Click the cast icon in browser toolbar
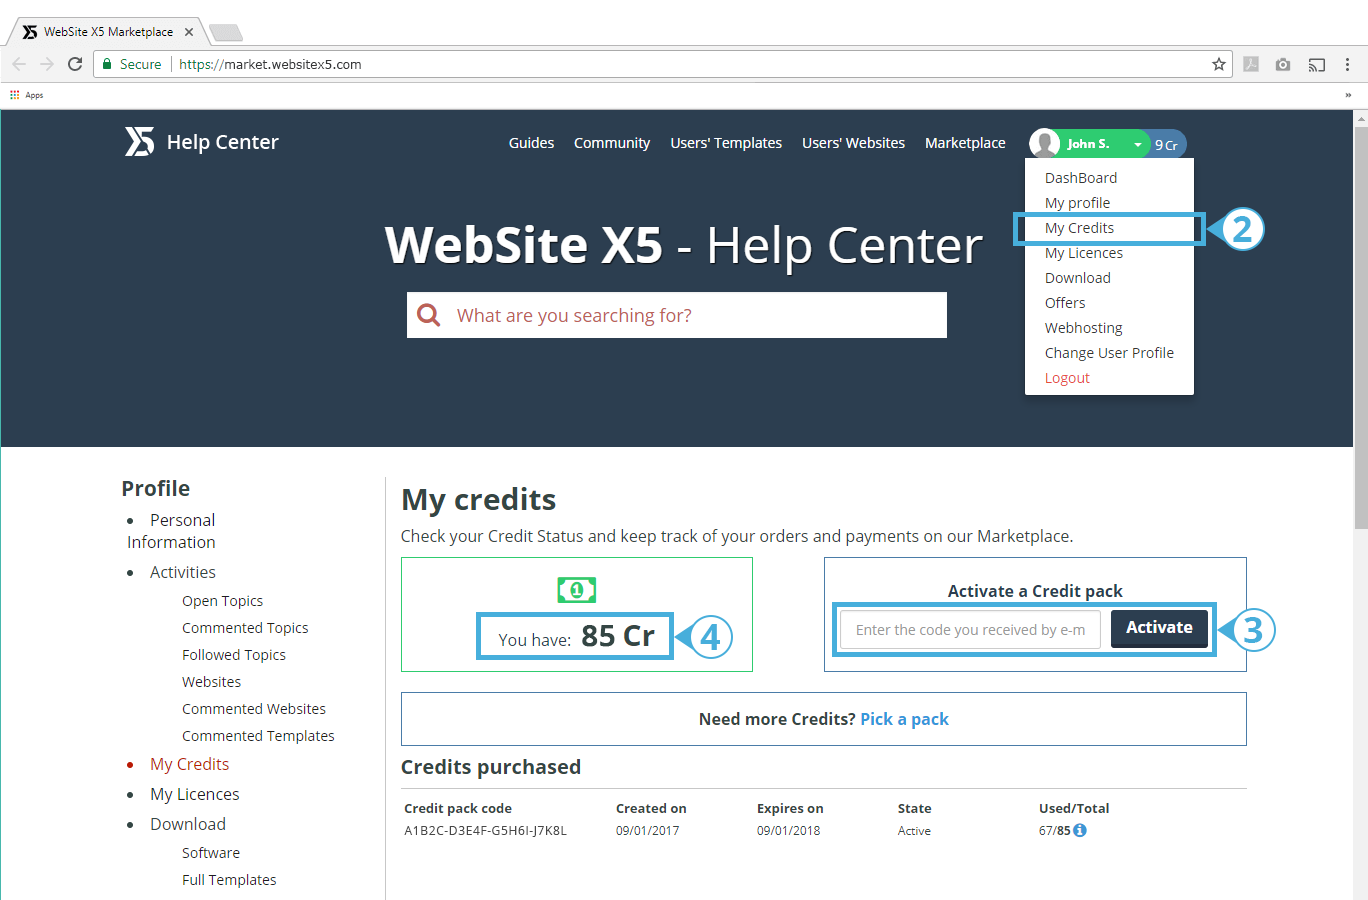 1317,64
